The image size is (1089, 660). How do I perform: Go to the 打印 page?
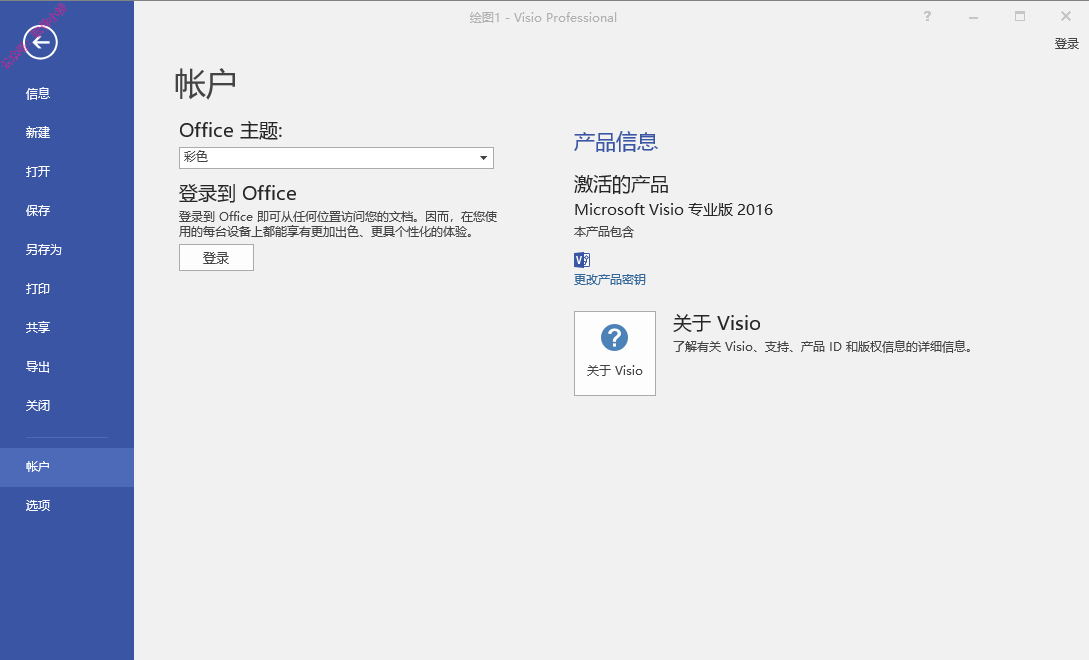(x=38, y=288)
